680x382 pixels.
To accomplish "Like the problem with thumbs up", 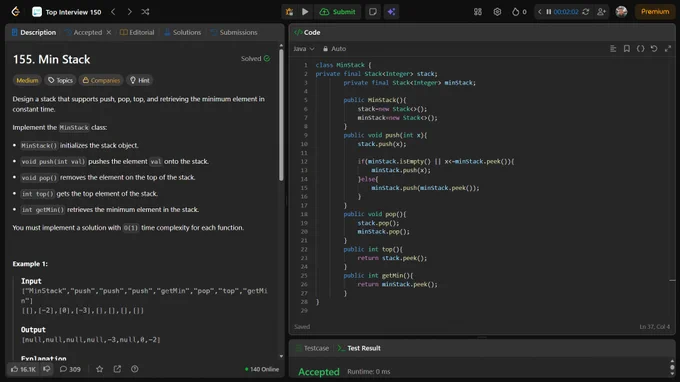I will coord(23,369).
